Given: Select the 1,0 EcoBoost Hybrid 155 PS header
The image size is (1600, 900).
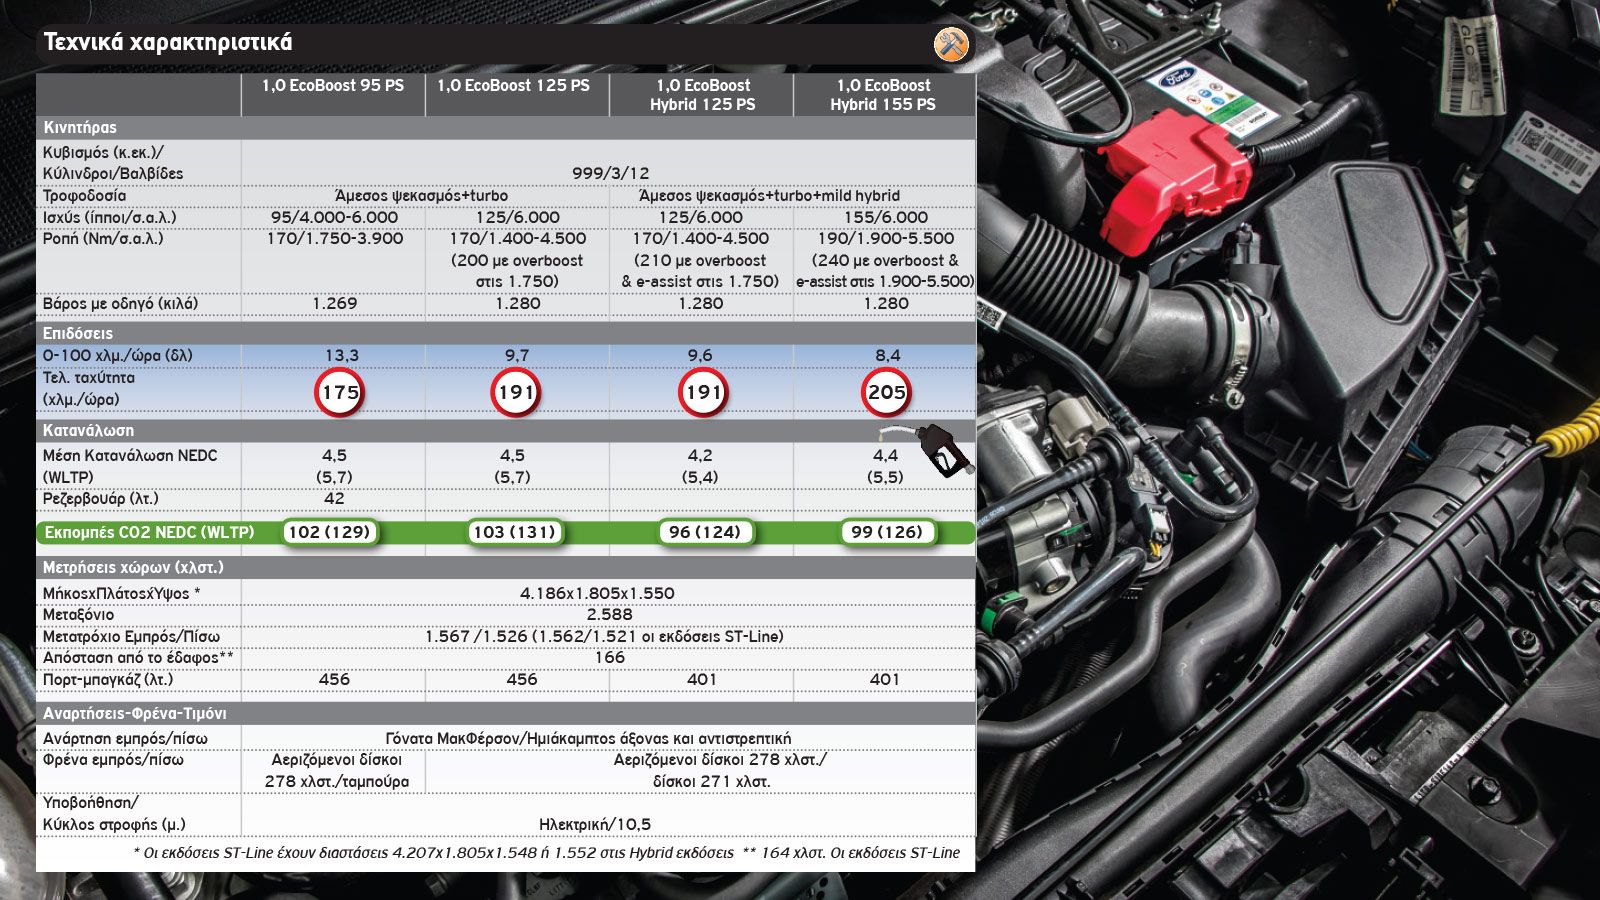Looking at the screenshot, I should tap(883, 95).
